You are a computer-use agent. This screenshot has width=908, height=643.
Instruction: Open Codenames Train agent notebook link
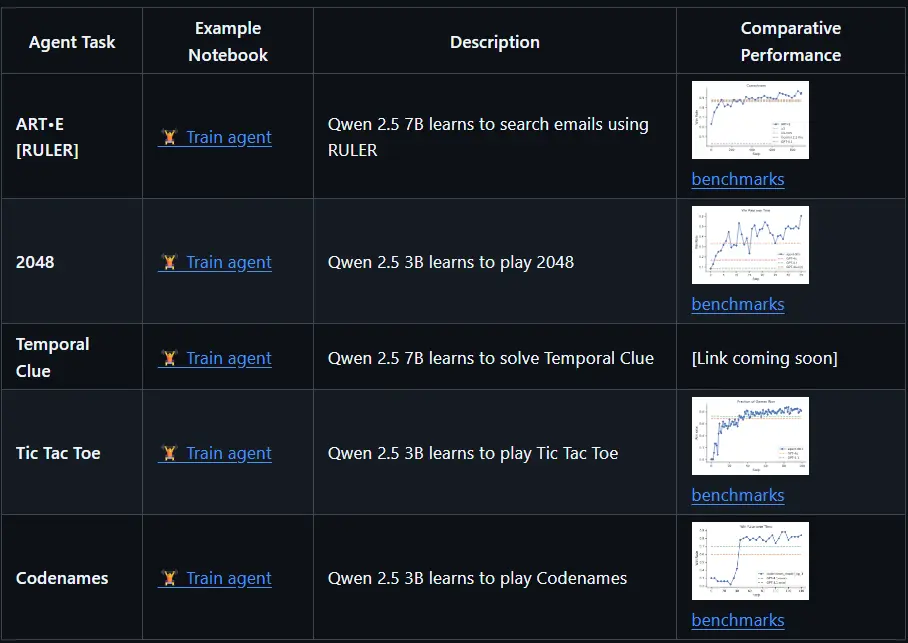coord(228,578)
